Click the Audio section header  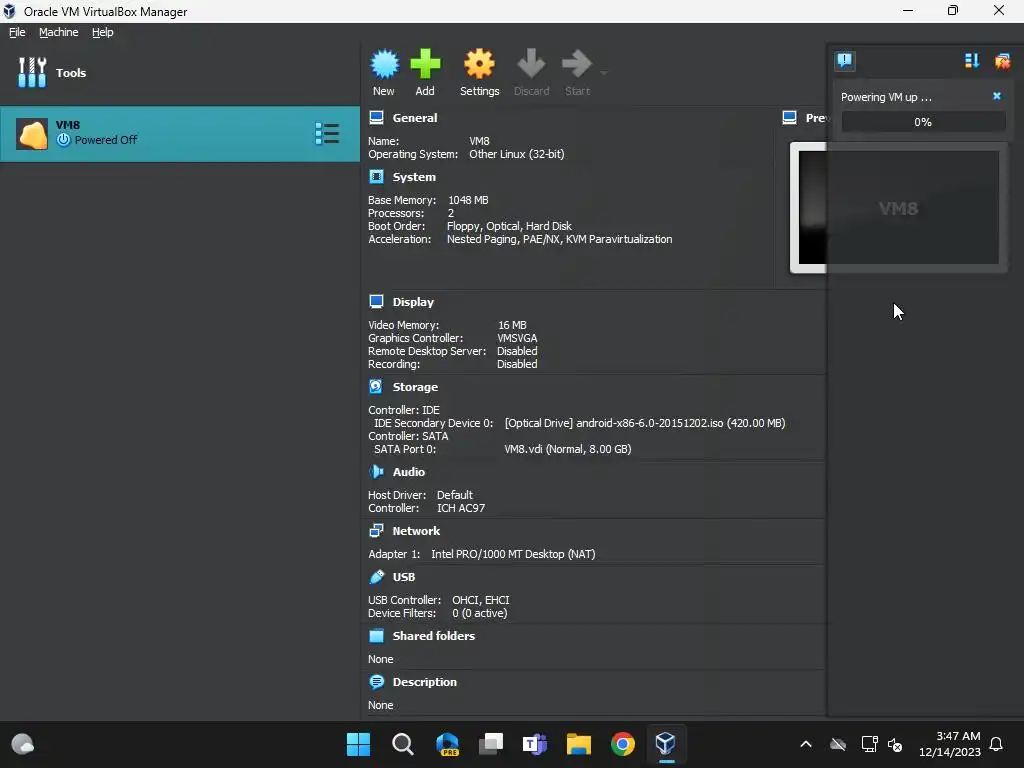pyautogui.click(x=408, y=472)
